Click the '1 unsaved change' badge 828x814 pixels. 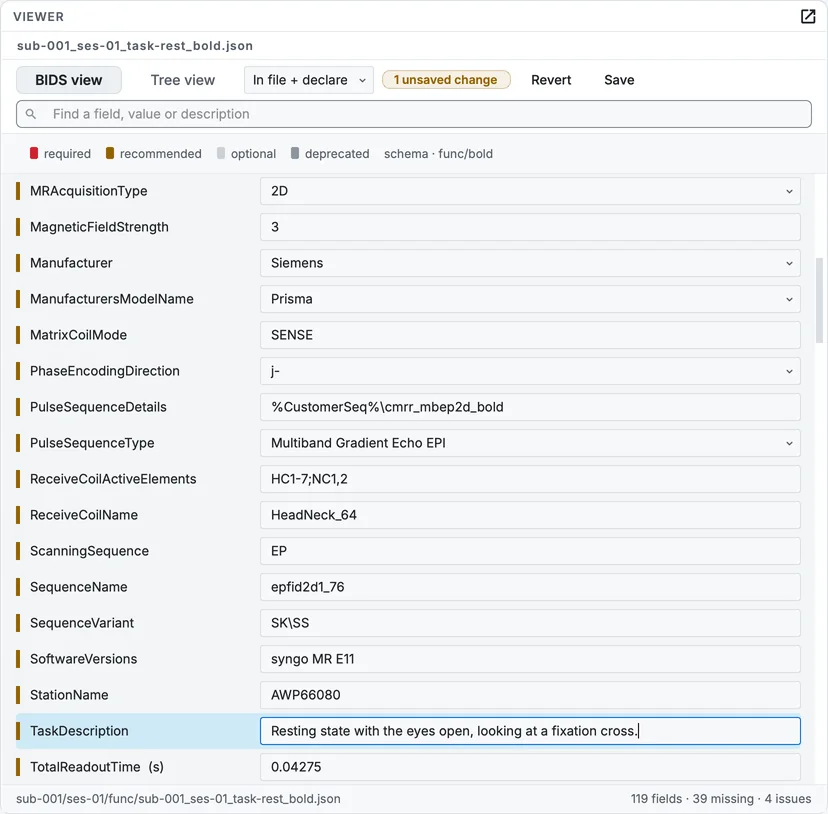446,80
